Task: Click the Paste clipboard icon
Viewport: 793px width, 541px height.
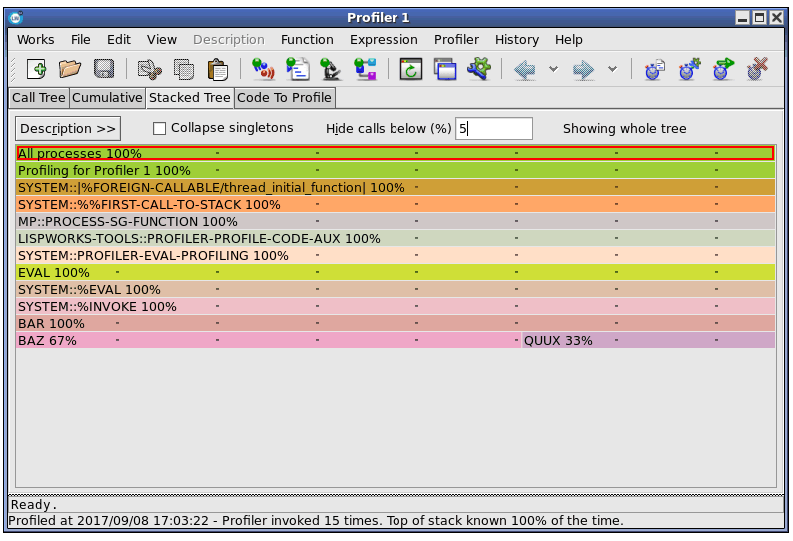Action: [x=217, y=69]
